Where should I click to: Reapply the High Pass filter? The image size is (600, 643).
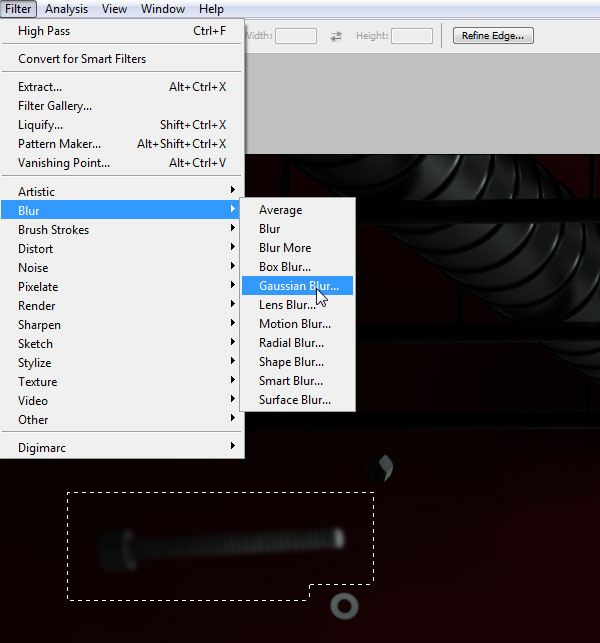tap(122, 31)
